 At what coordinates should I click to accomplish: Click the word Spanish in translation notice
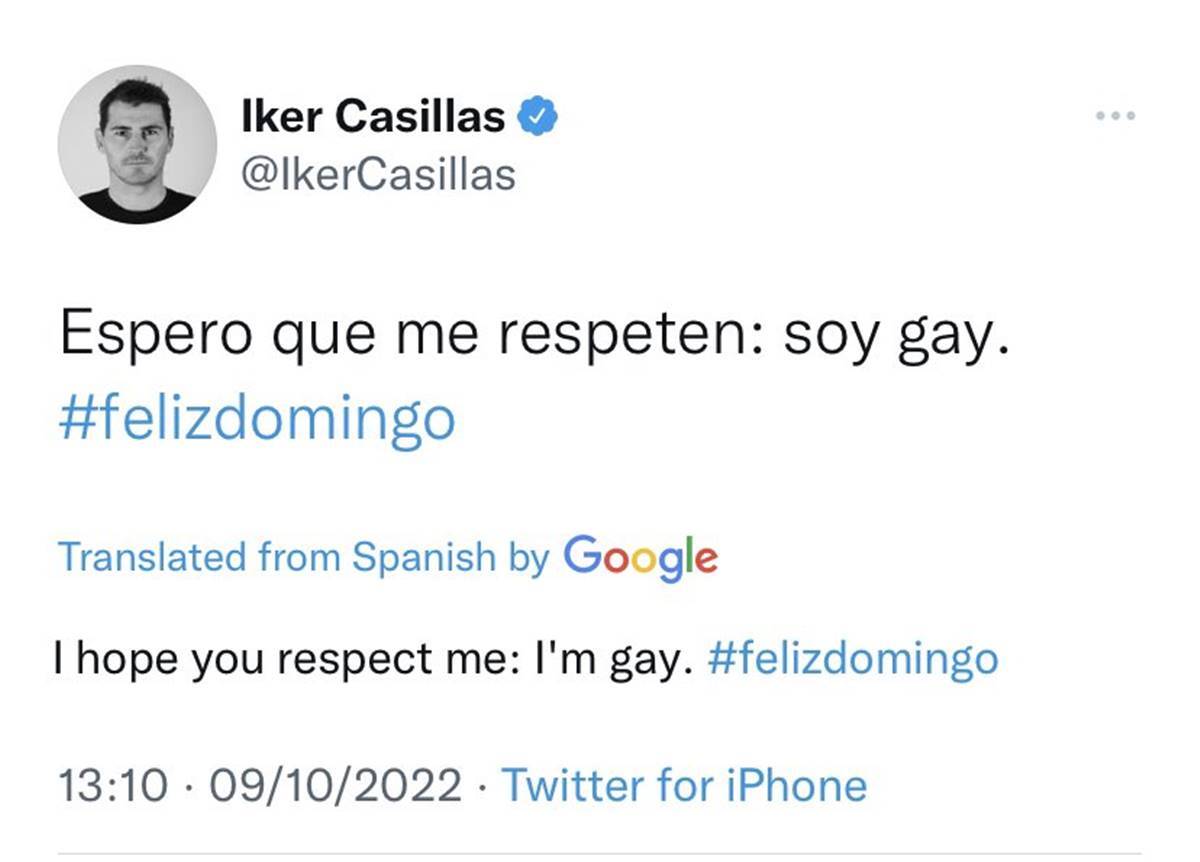click(x=423, y=557)
